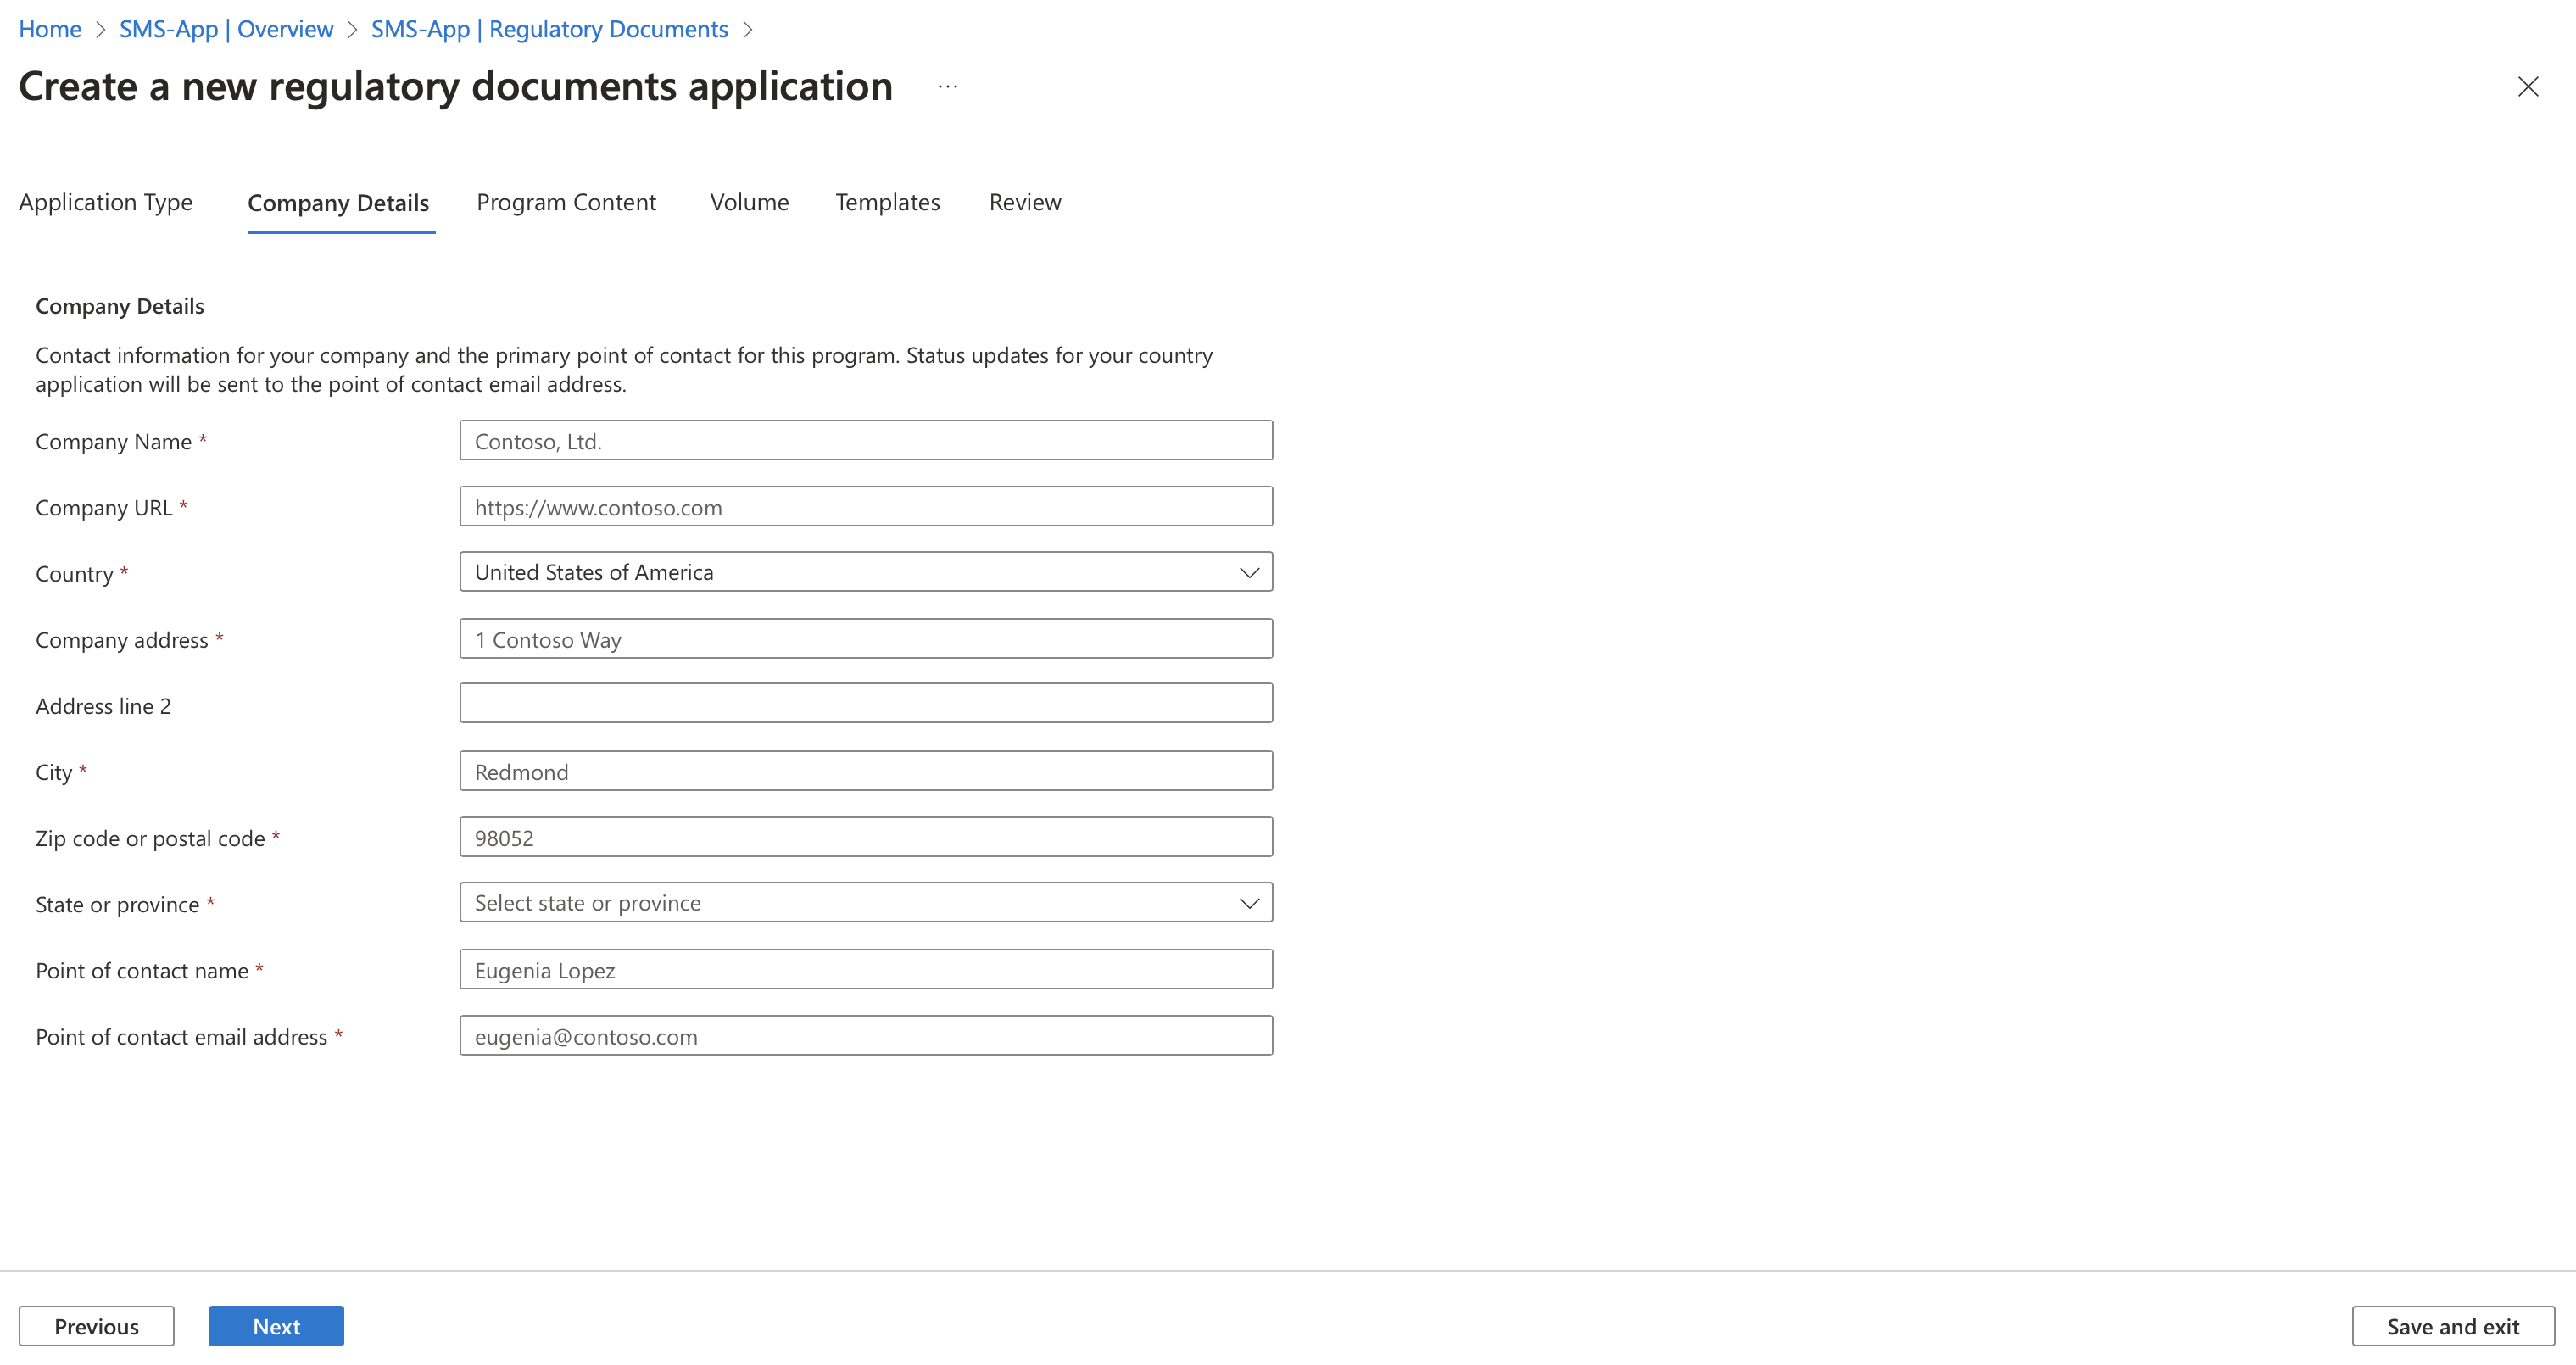Focus the Point of contact email field

tap(865, 1036)
